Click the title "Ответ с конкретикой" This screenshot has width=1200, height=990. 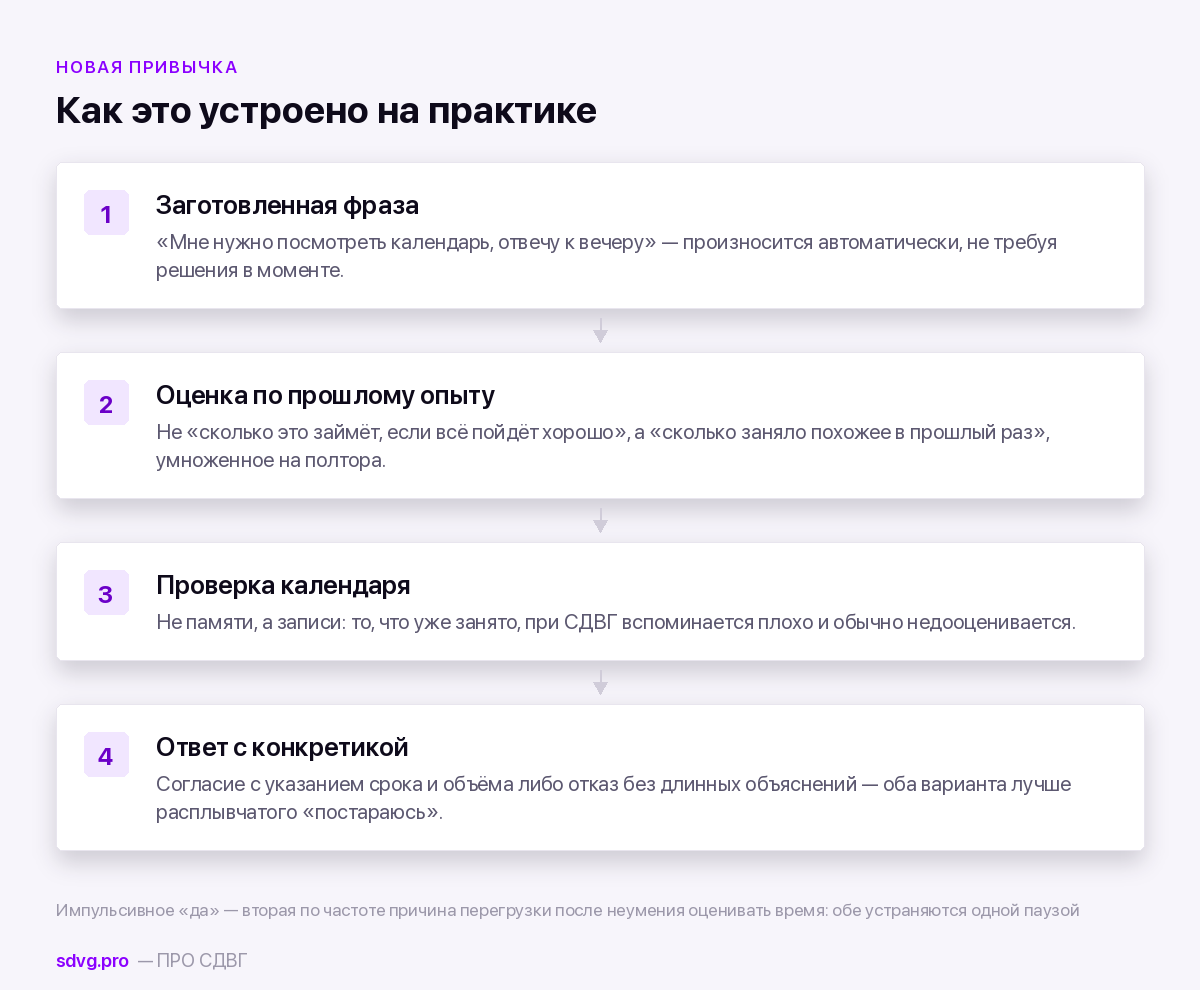click(x=282, y=747)
